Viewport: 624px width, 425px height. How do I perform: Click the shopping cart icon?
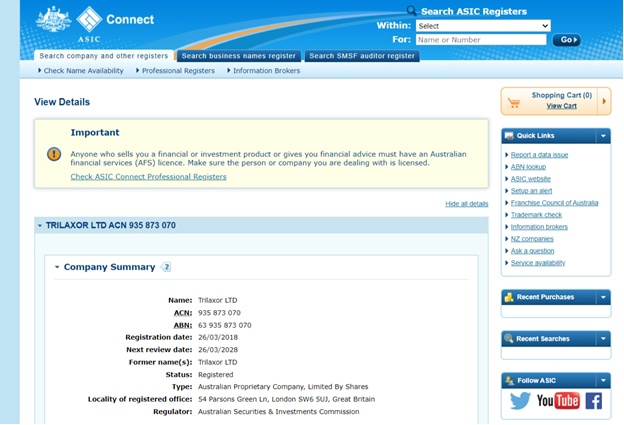click(x=514, y=103)
